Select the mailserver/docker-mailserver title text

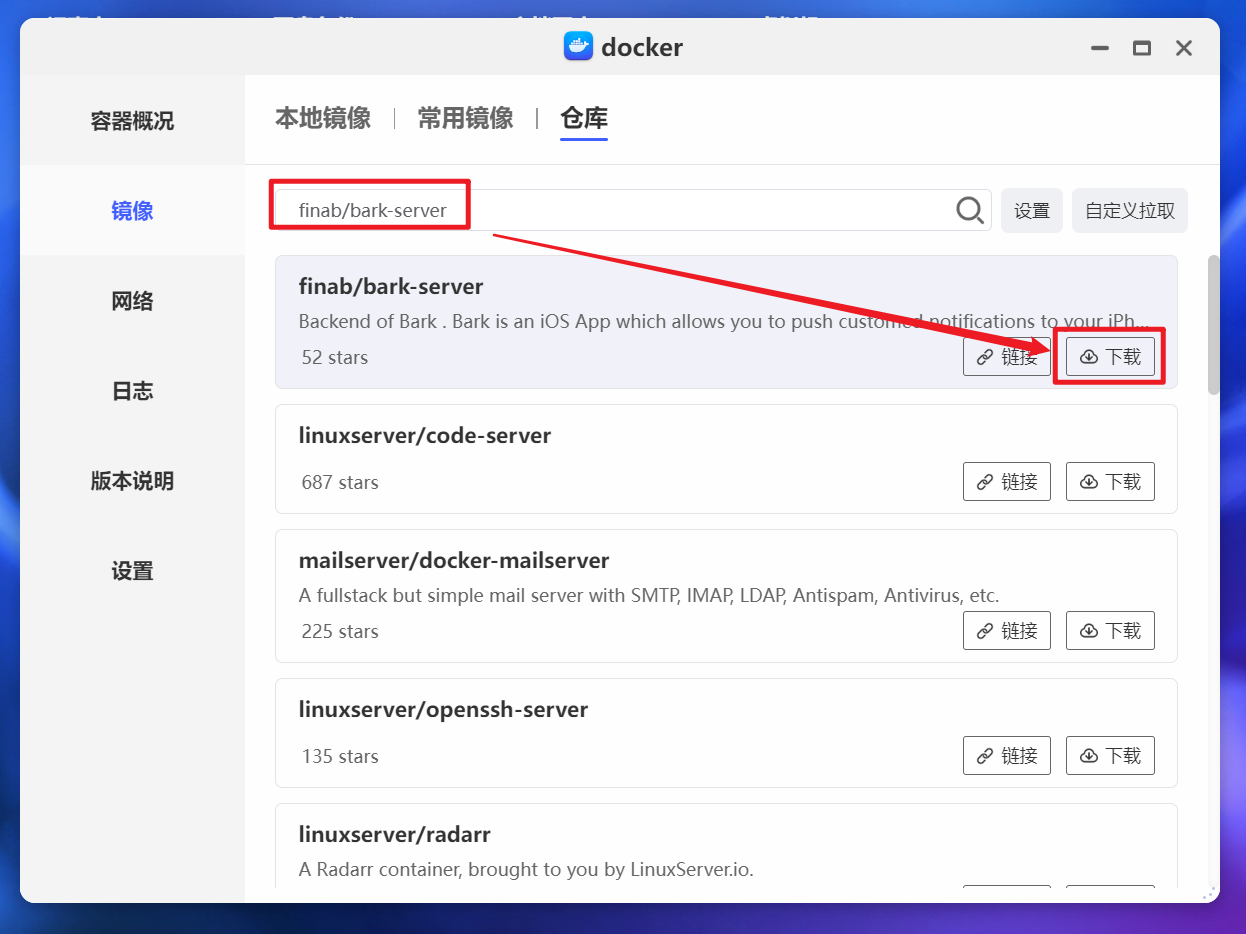coord(454,560)
